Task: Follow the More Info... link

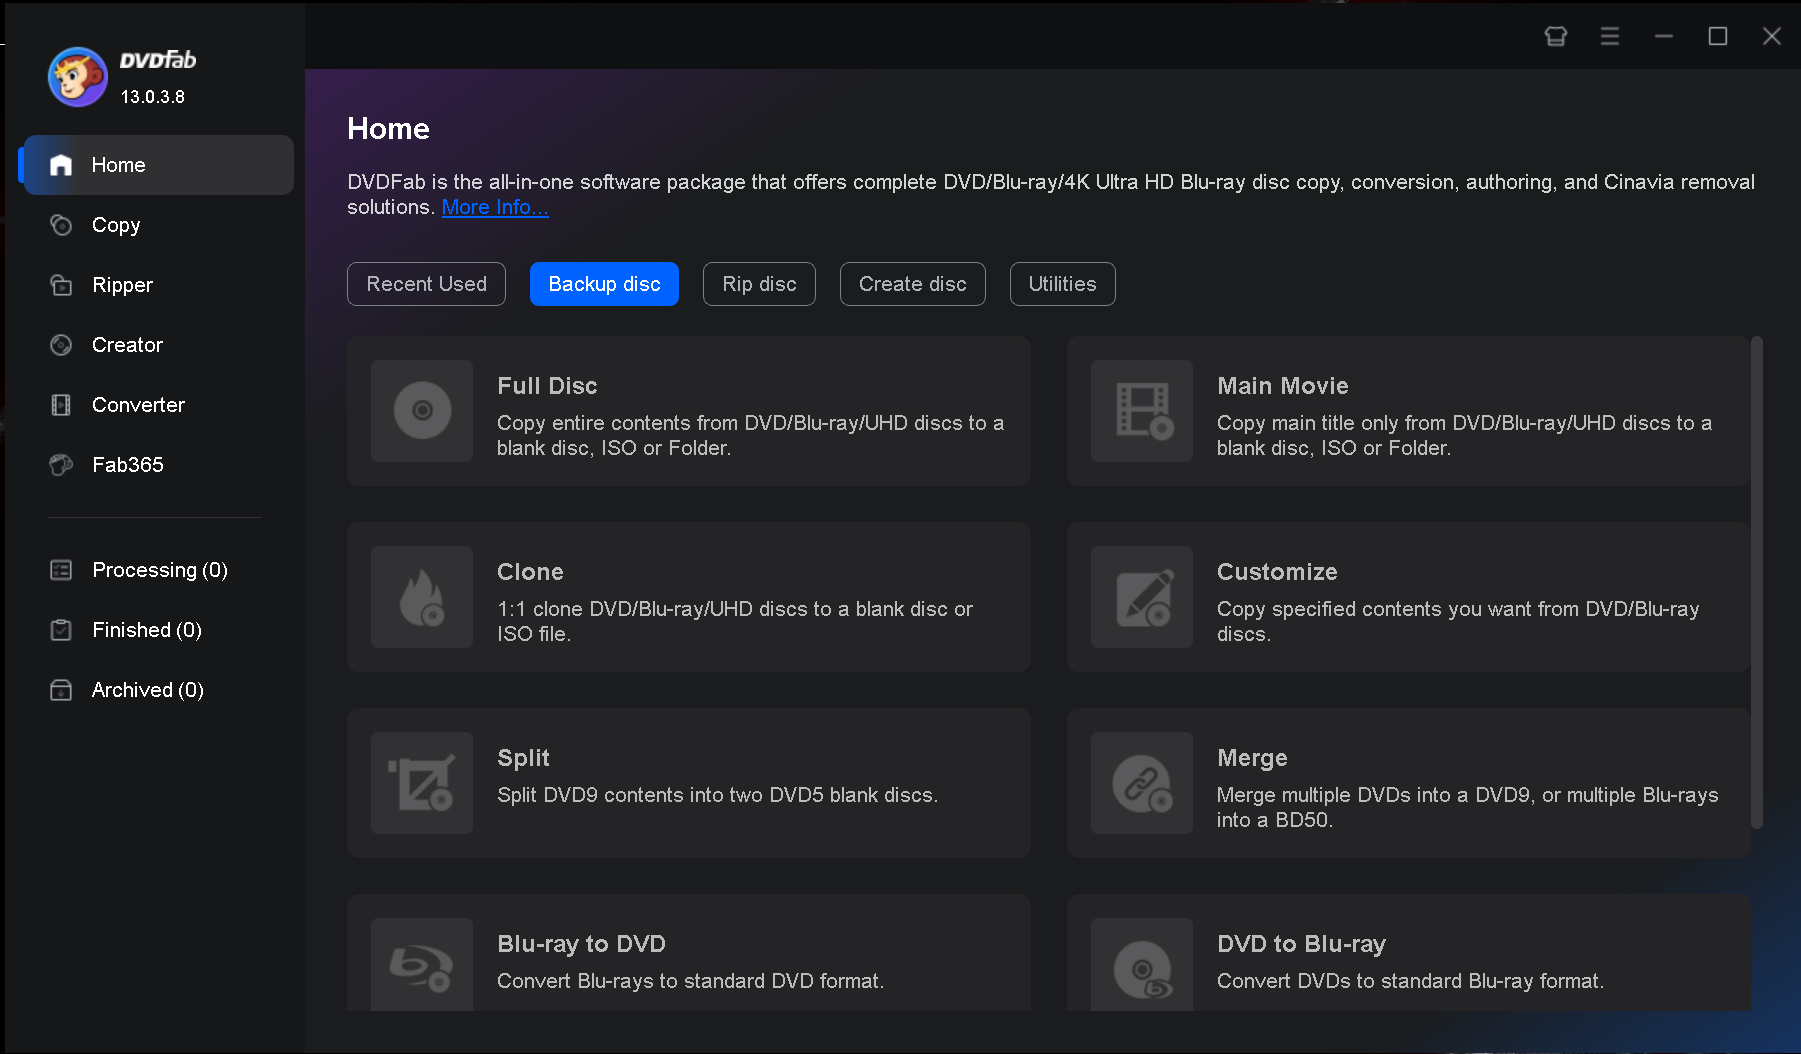Action: point(495,207)
